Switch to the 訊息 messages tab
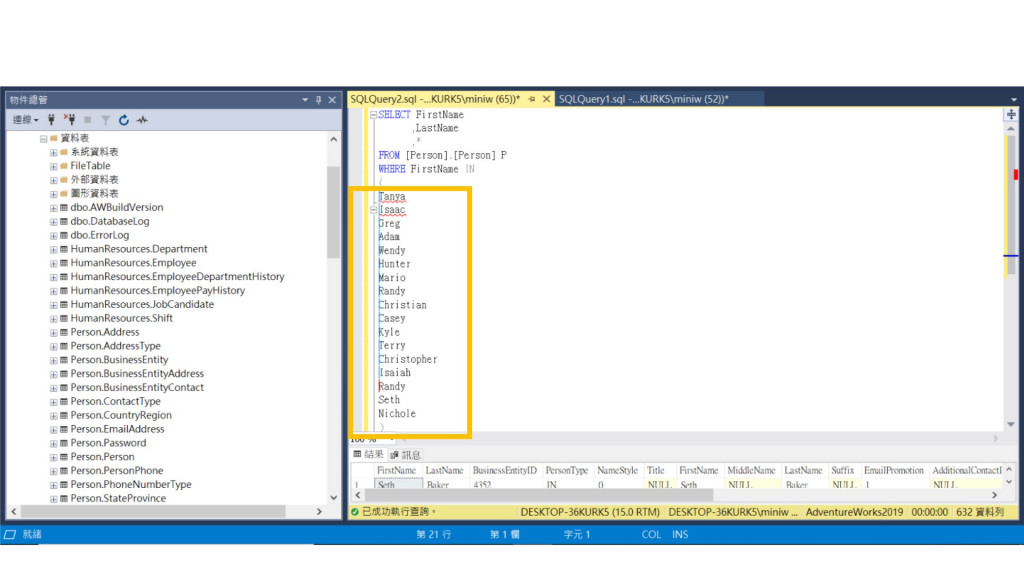Screen dimensions: 1024x576 pos(406,455)
